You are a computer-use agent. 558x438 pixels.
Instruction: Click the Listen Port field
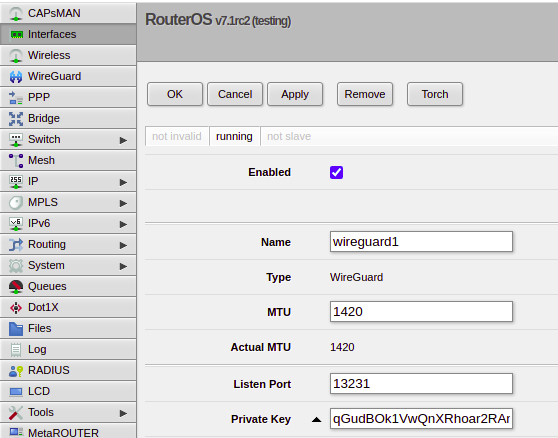pos(421,384)
